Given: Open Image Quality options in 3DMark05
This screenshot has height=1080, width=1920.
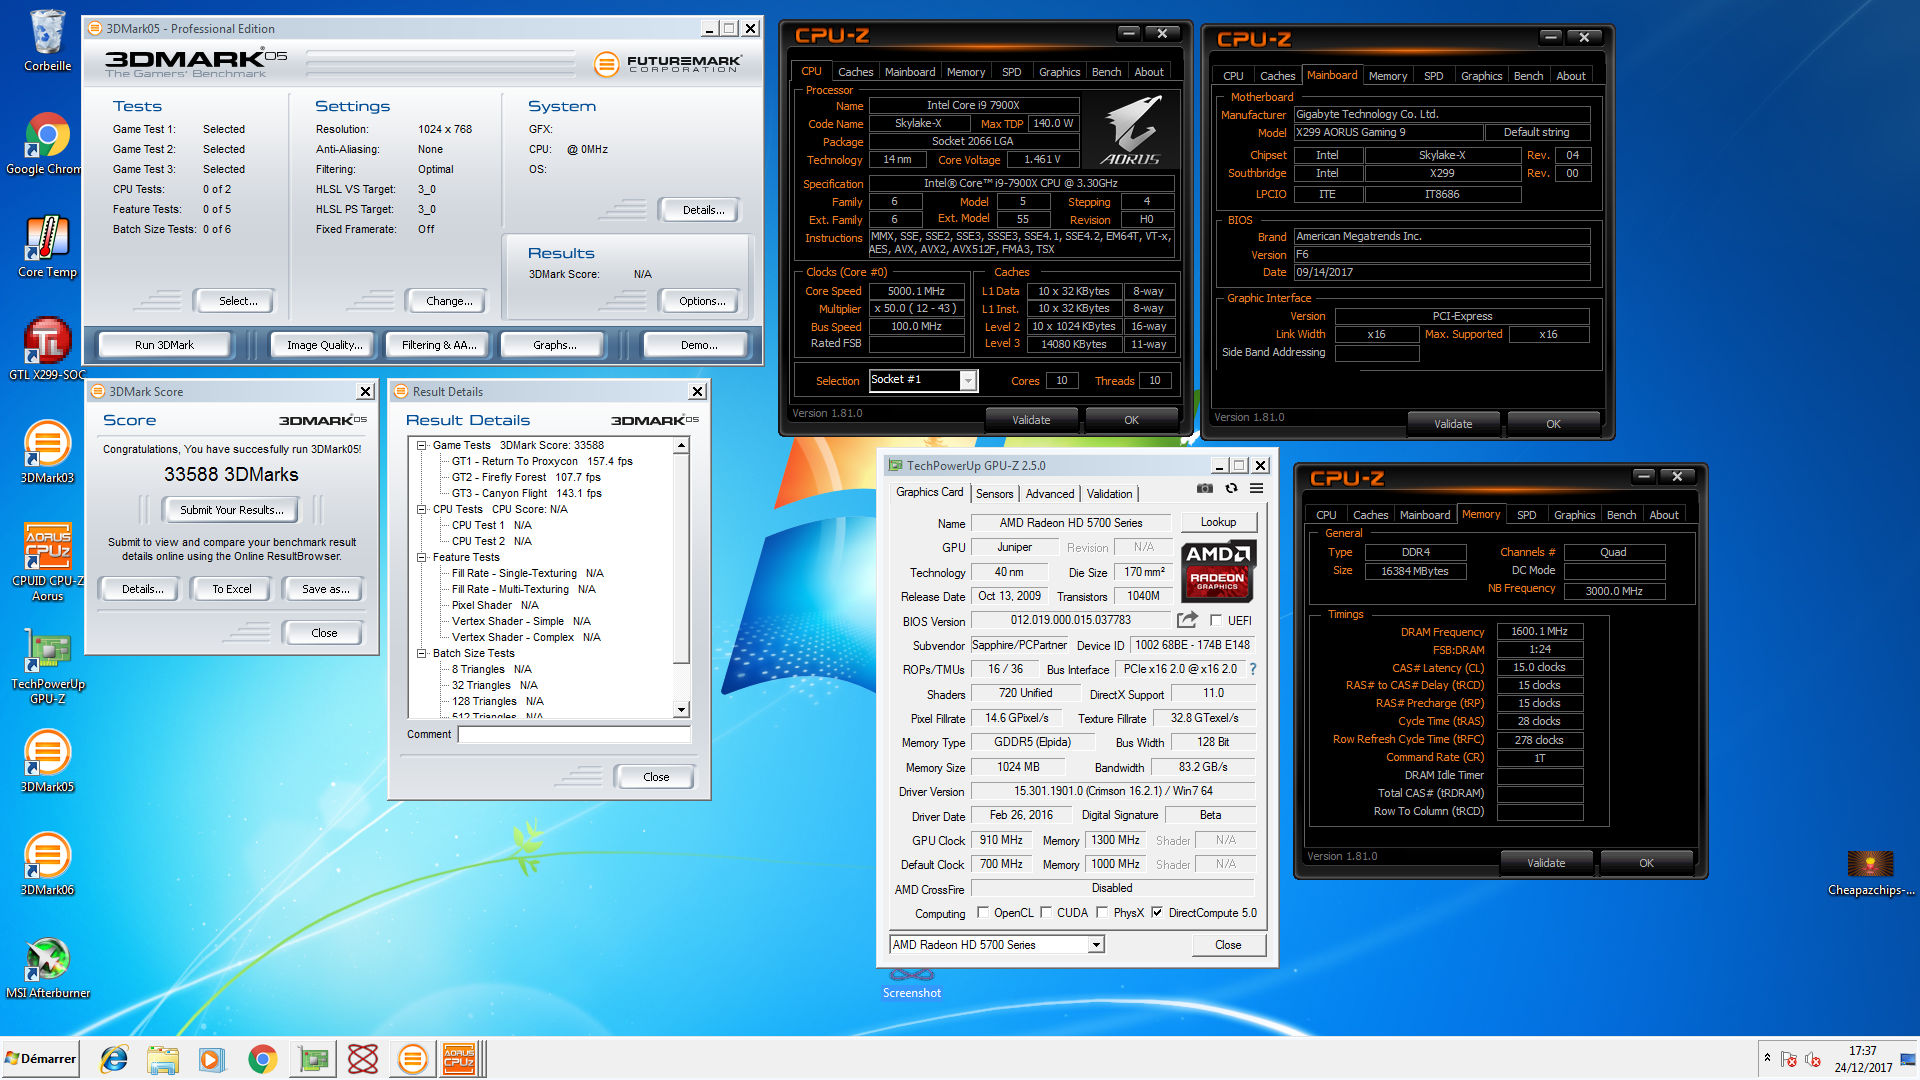Looking at the screenshot, I should (325, 345).
